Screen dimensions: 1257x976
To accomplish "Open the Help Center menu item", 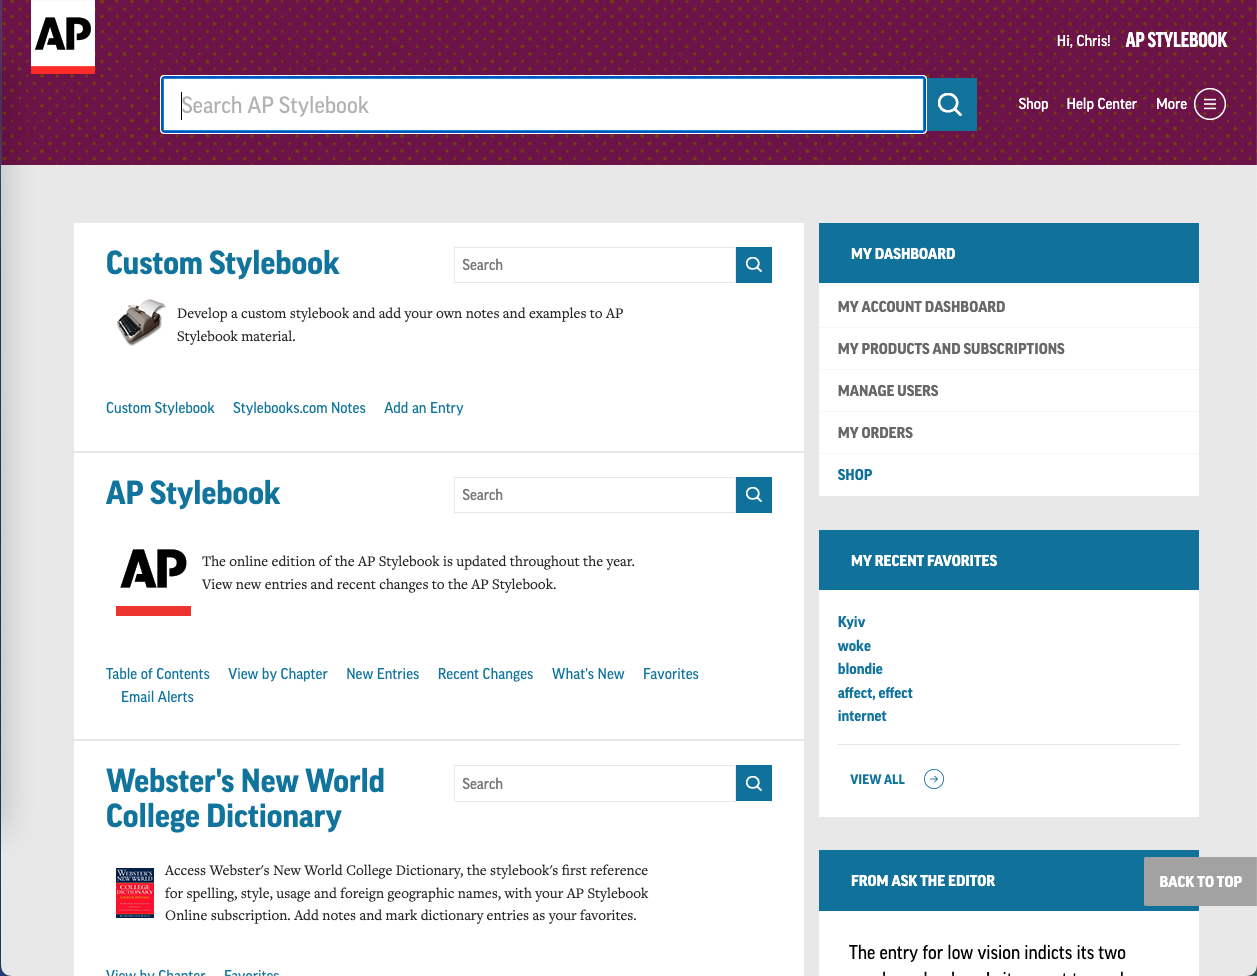I will coord(1101,104).
